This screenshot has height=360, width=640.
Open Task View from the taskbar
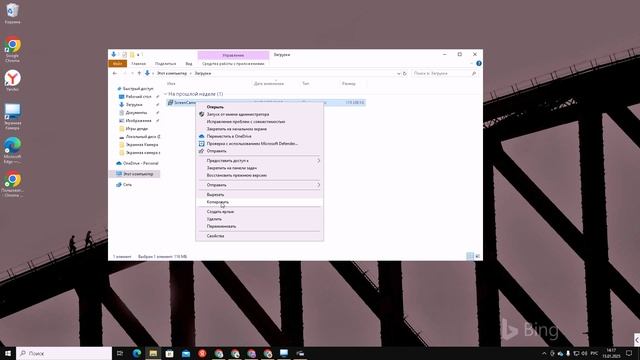click(120, 353)
